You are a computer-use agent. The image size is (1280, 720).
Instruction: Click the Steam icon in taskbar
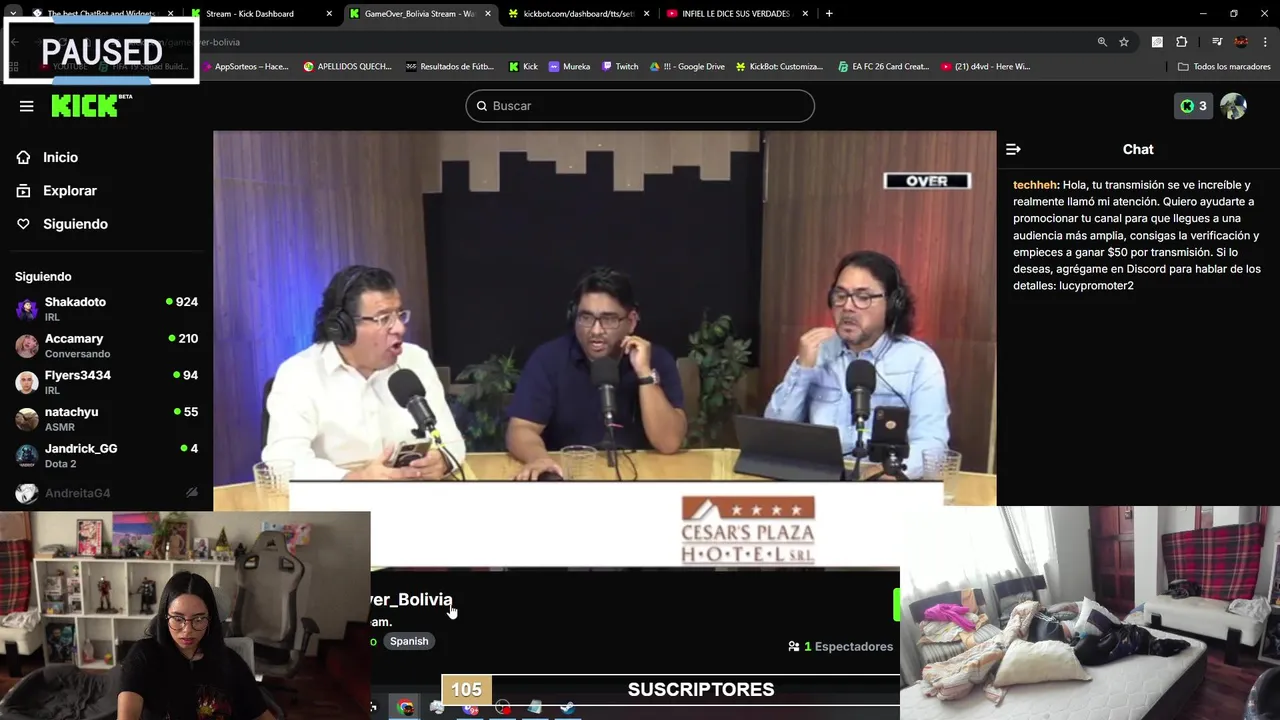pyautogui.click(x=567, y=708)
